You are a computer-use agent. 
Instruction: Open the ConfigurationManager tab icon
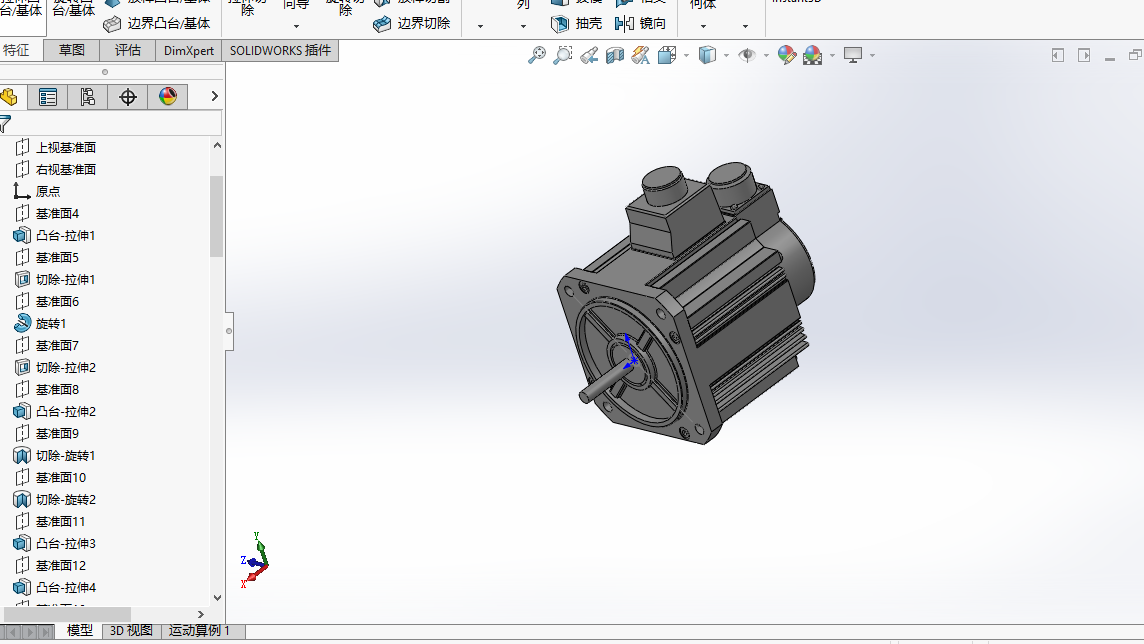[88, 97]
